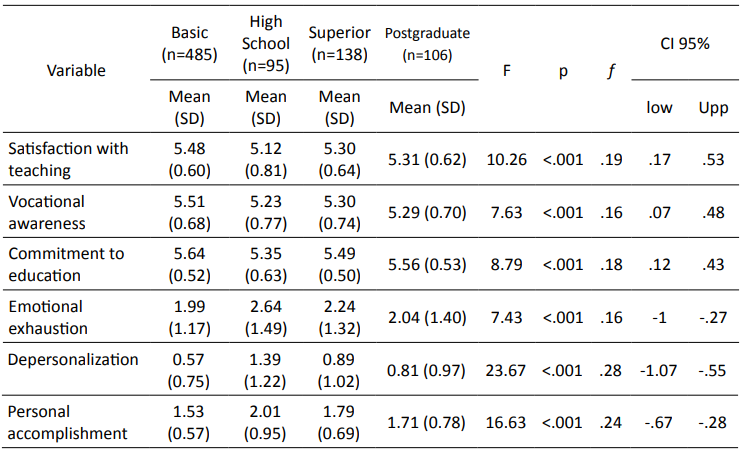Click the High School (n=95) header
The width and height of the screenshot is (744, 455).
tap(265, 43)
